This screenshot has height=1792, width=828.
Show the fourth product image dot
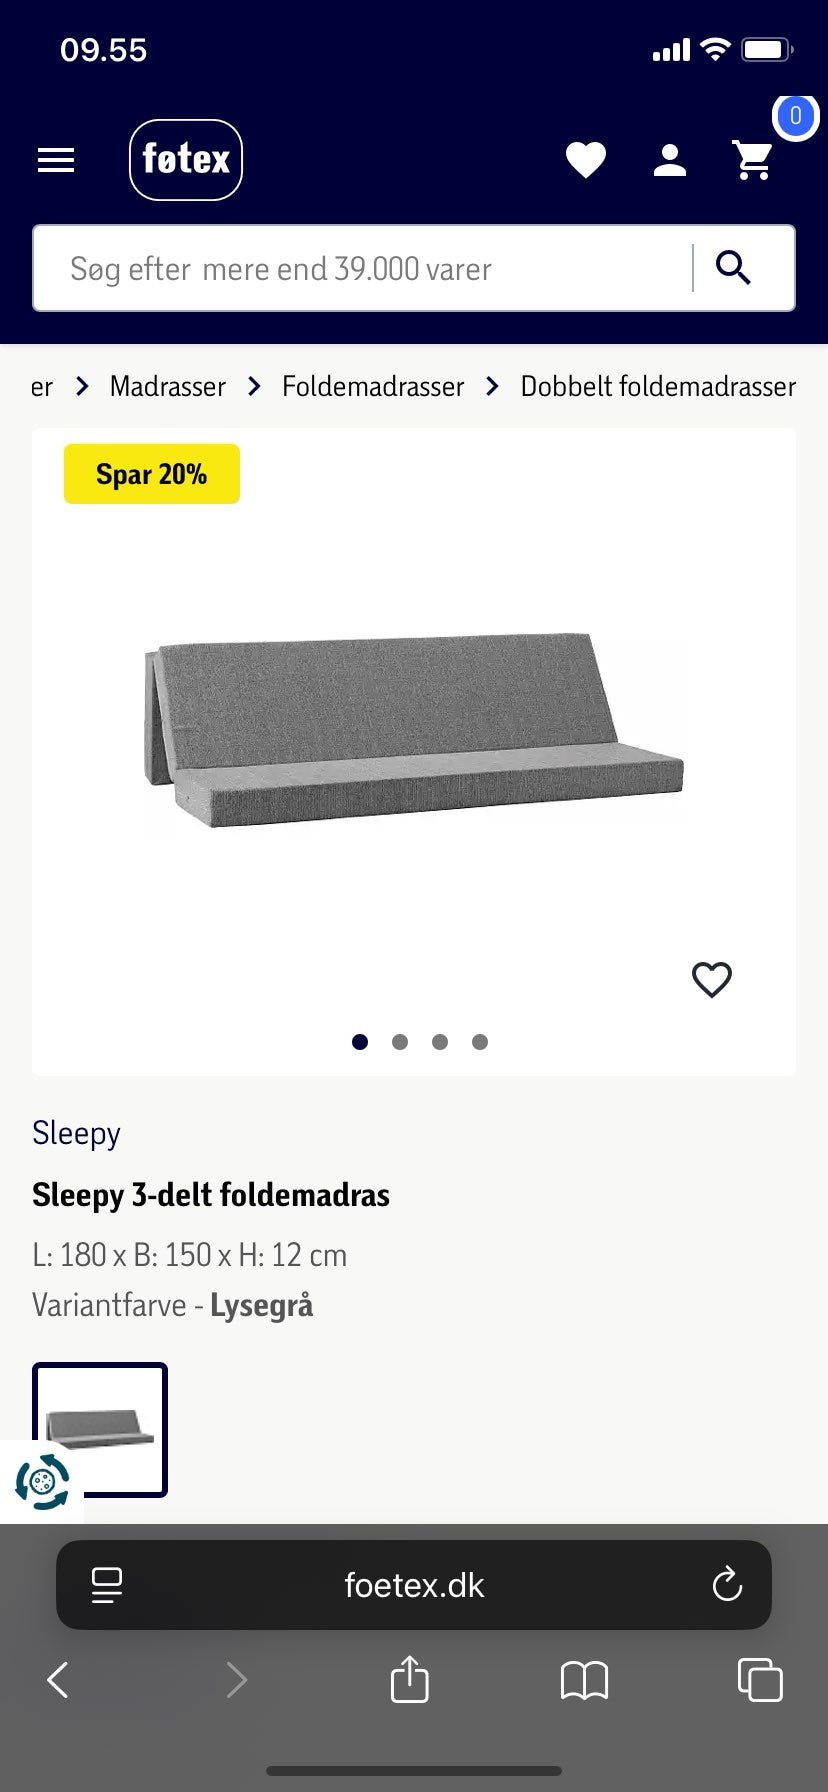pyautogui.click(x=480, y=1042)
